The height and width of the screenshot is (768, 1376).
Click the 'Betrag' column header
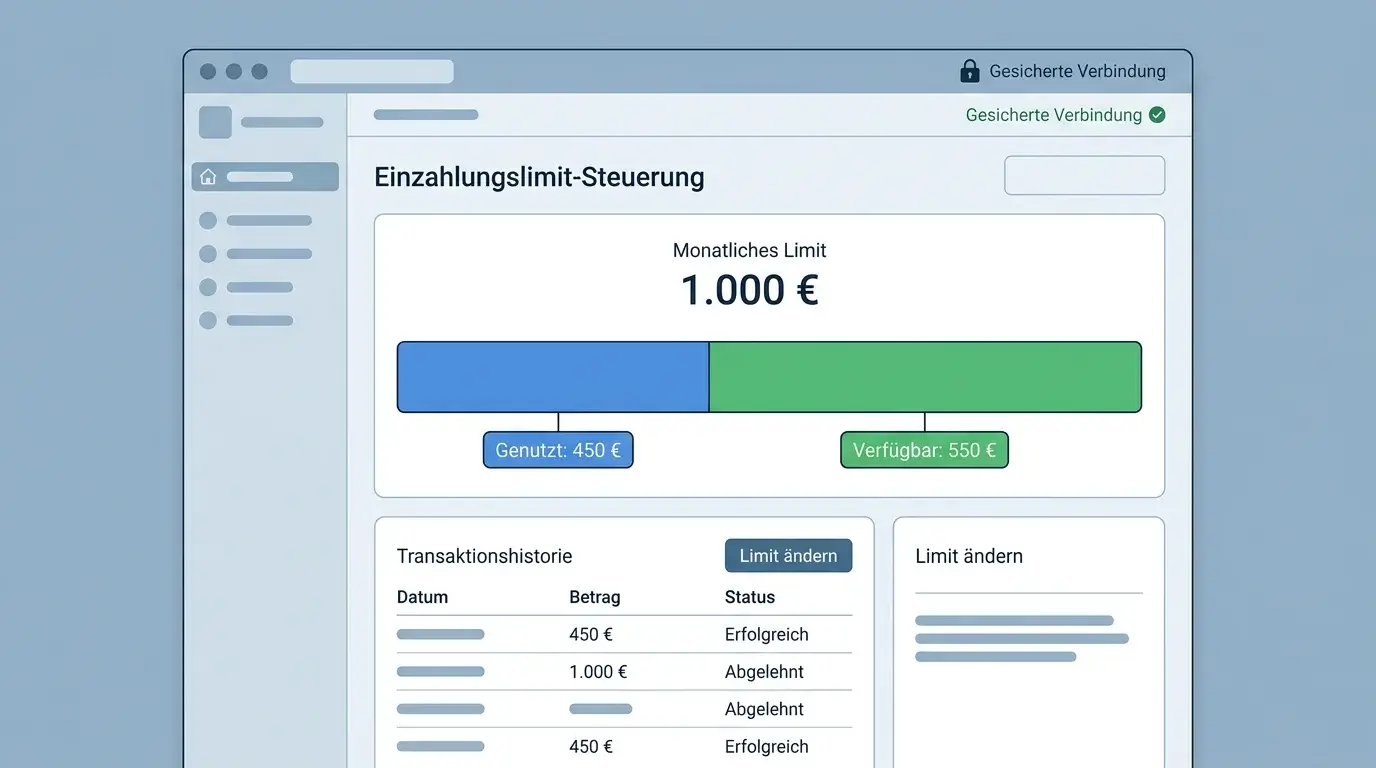click(x=595, y=597)
